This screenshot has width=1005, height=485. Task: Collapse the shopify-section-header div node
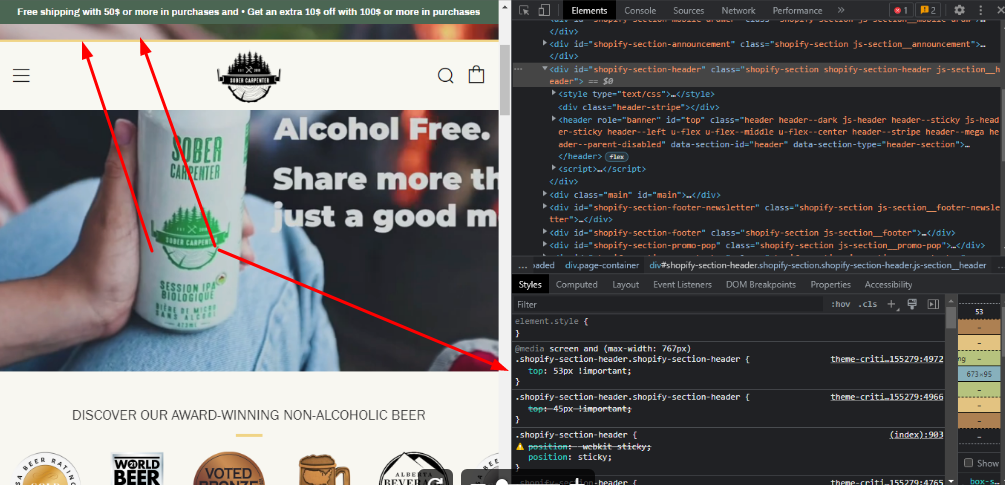[x=545, y=69]
